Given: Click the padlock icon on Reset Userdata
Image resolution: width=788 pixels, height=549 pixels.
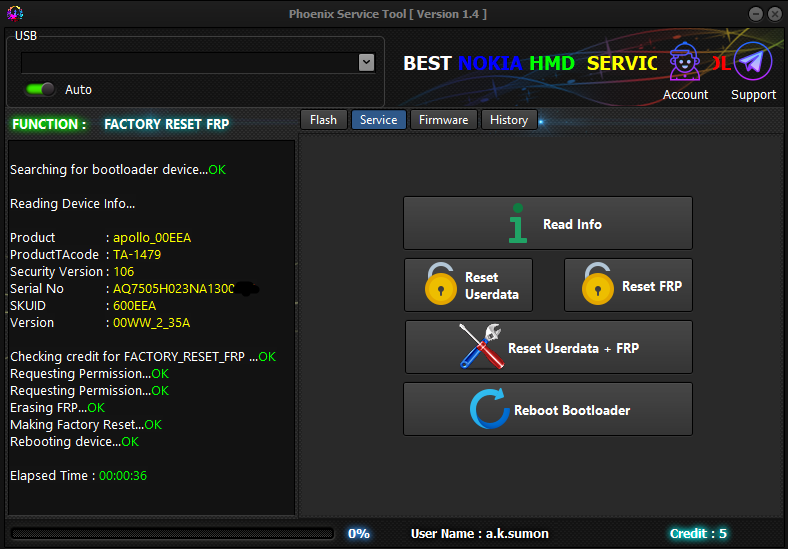Looking at the screenshot, I should point(441,284).
